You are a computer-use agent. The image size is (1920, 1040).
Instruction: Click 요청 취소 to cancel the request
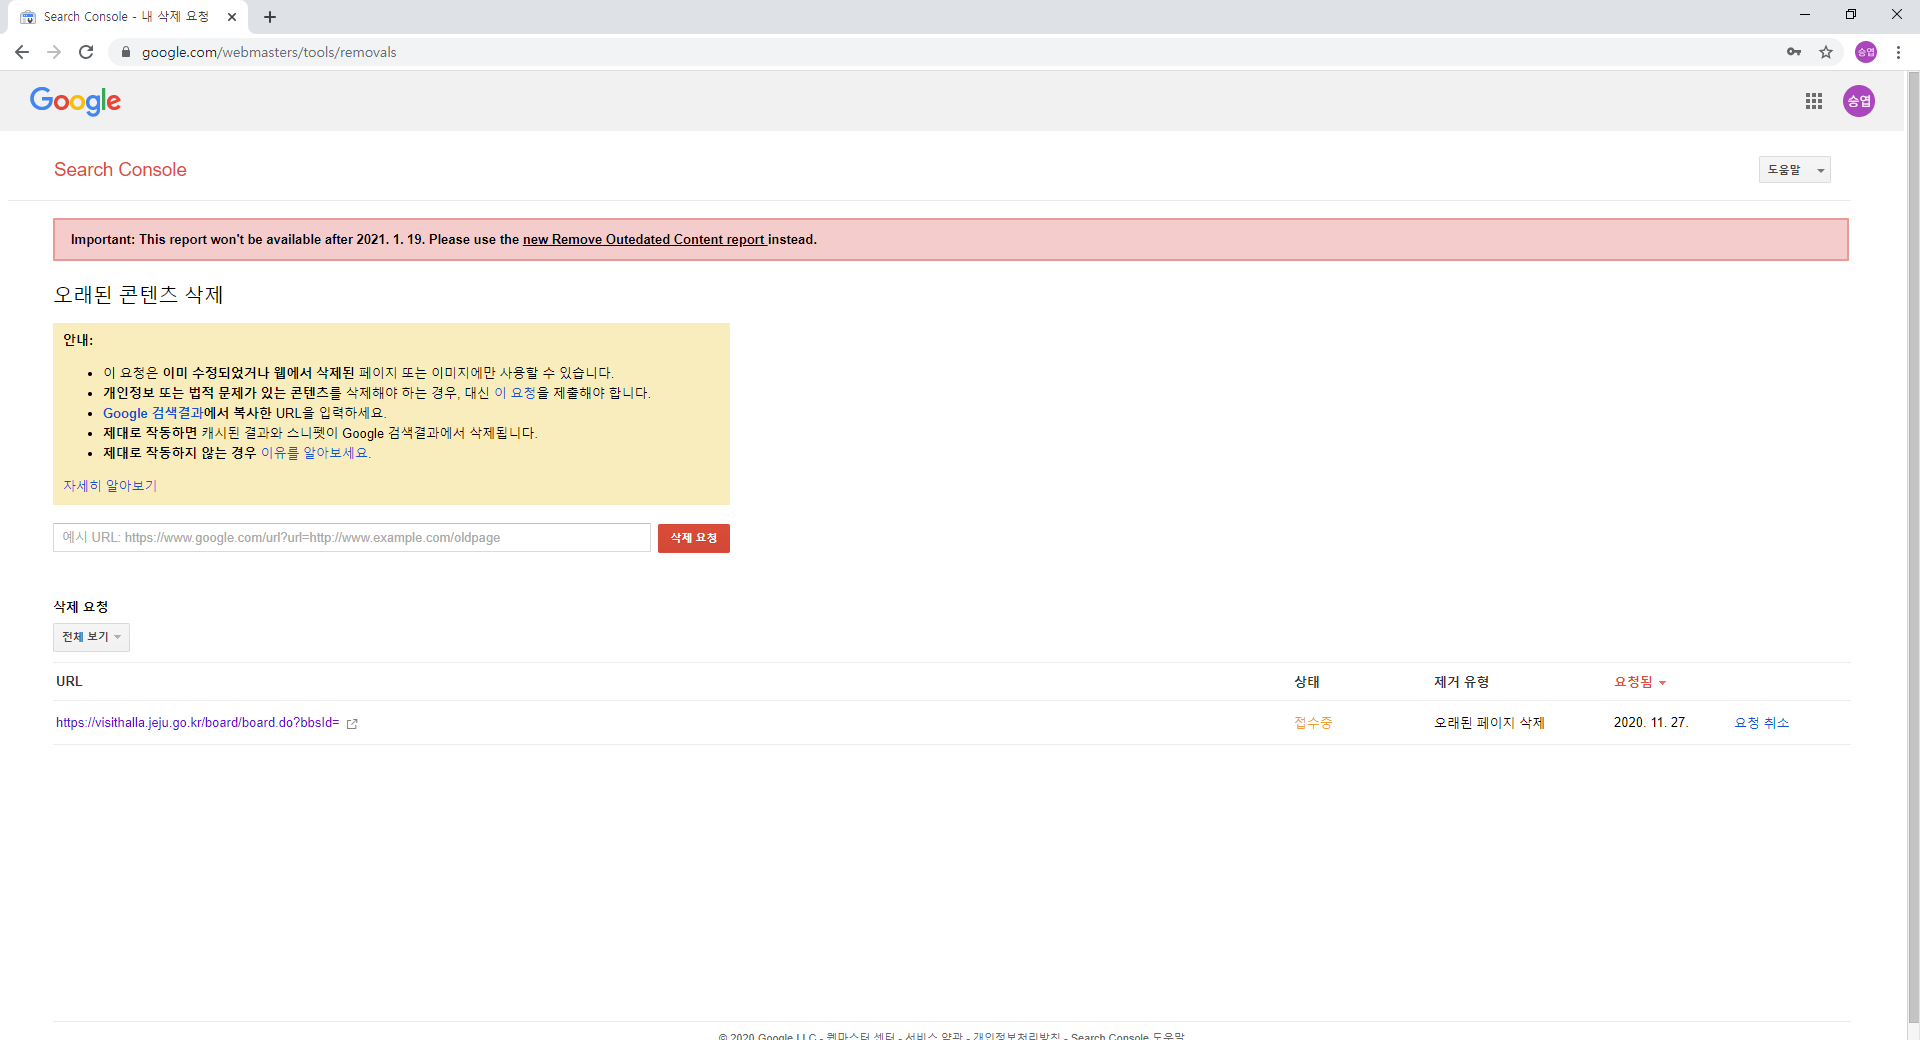pos(1762,723)
